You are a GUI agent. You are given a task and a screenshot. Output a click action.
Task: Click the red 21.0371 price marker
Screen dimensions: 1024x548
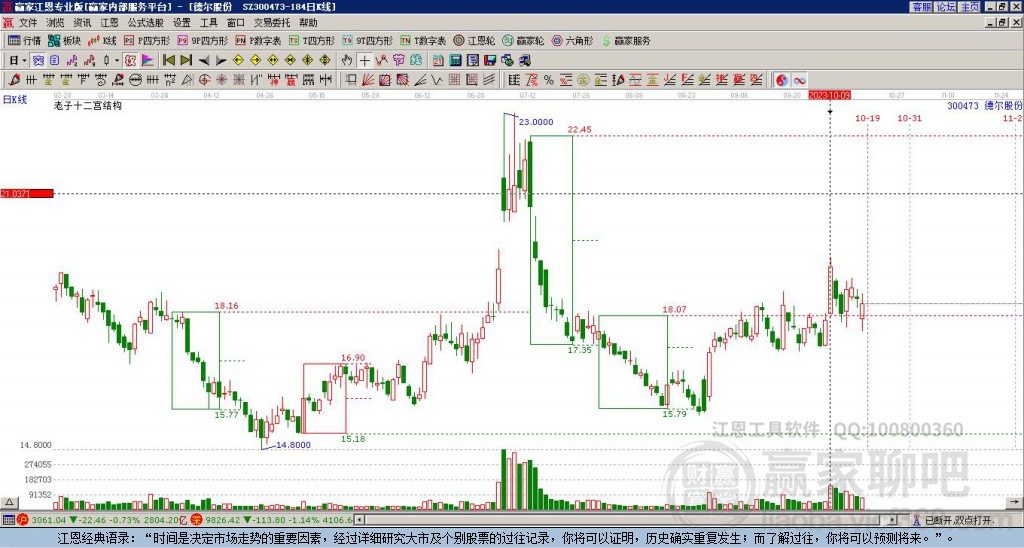pos(27,193)
